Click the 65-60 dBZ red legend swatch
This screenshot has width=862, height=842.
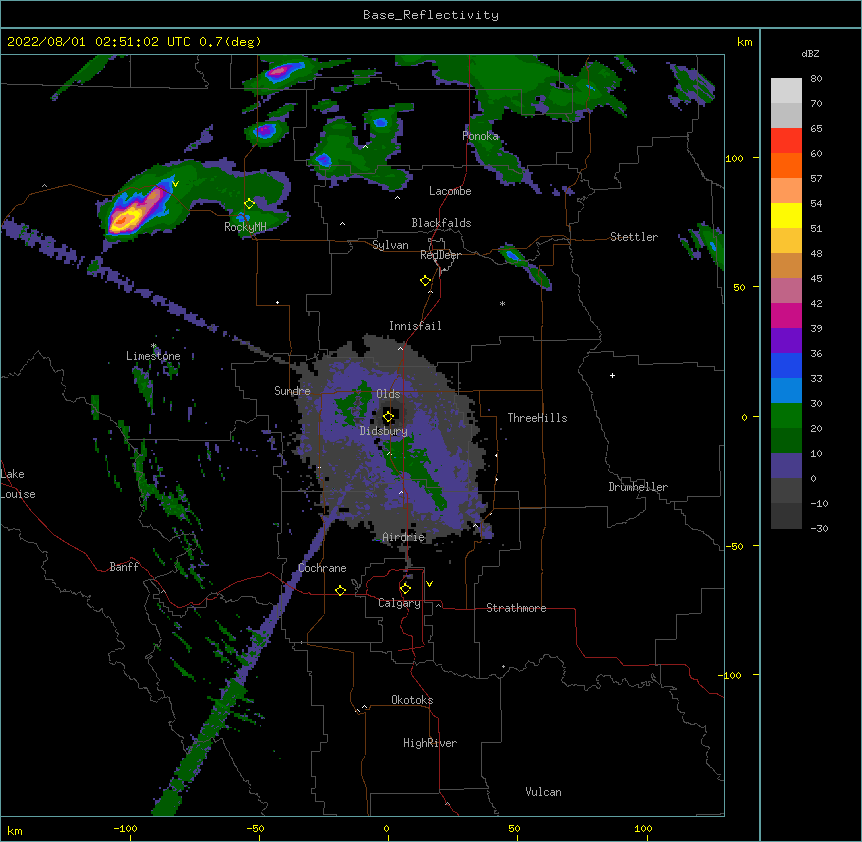[x=786, y=140]
